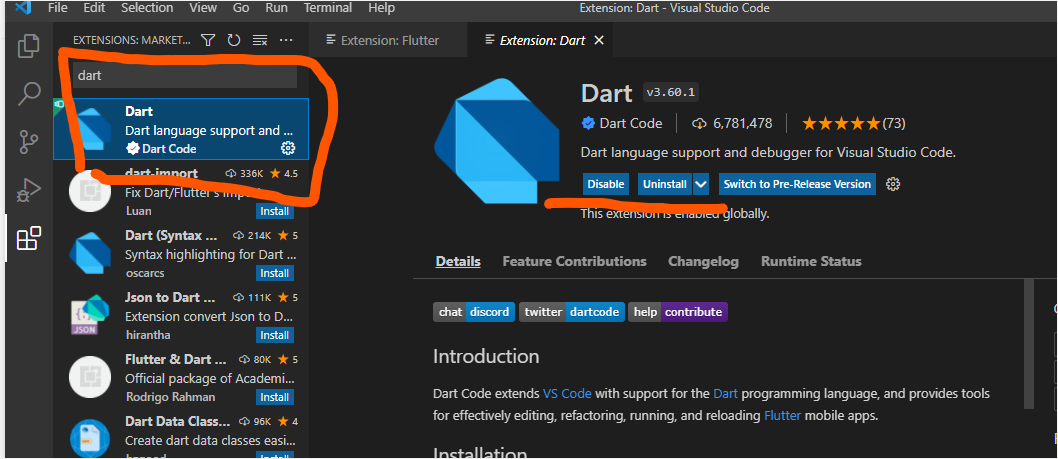Click the Dart Code publisher link
The width and height of the screenshot is (1058, 459).
click(x=630, y=124)
